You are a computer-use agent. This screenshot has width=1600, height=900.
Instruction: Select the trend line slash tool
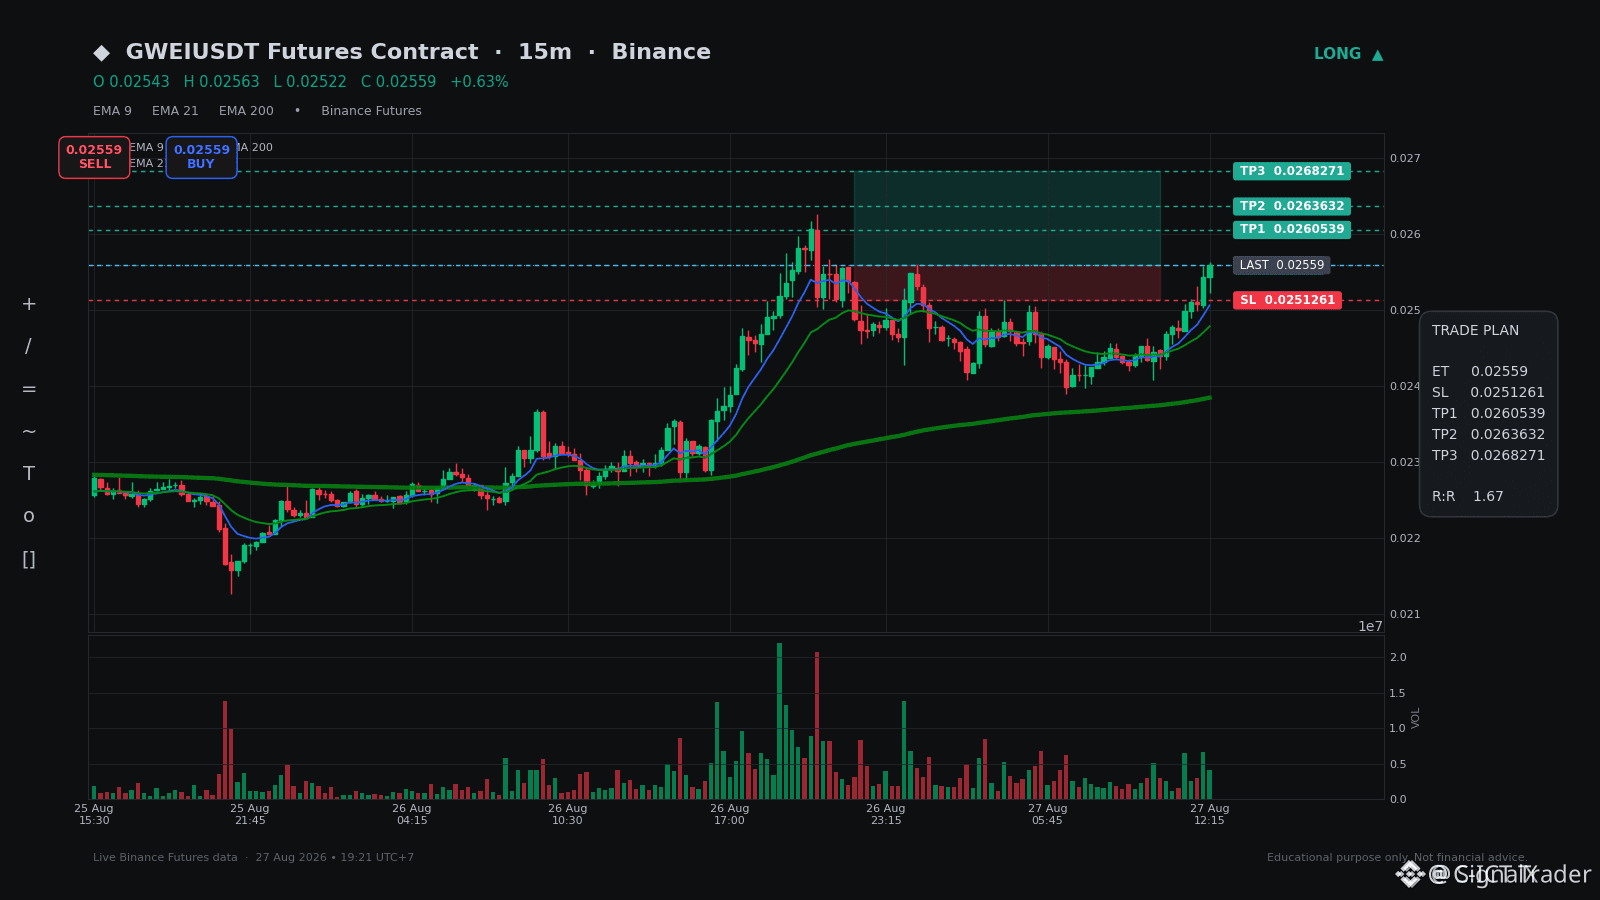pyautogui.click(x=29, y=347)
